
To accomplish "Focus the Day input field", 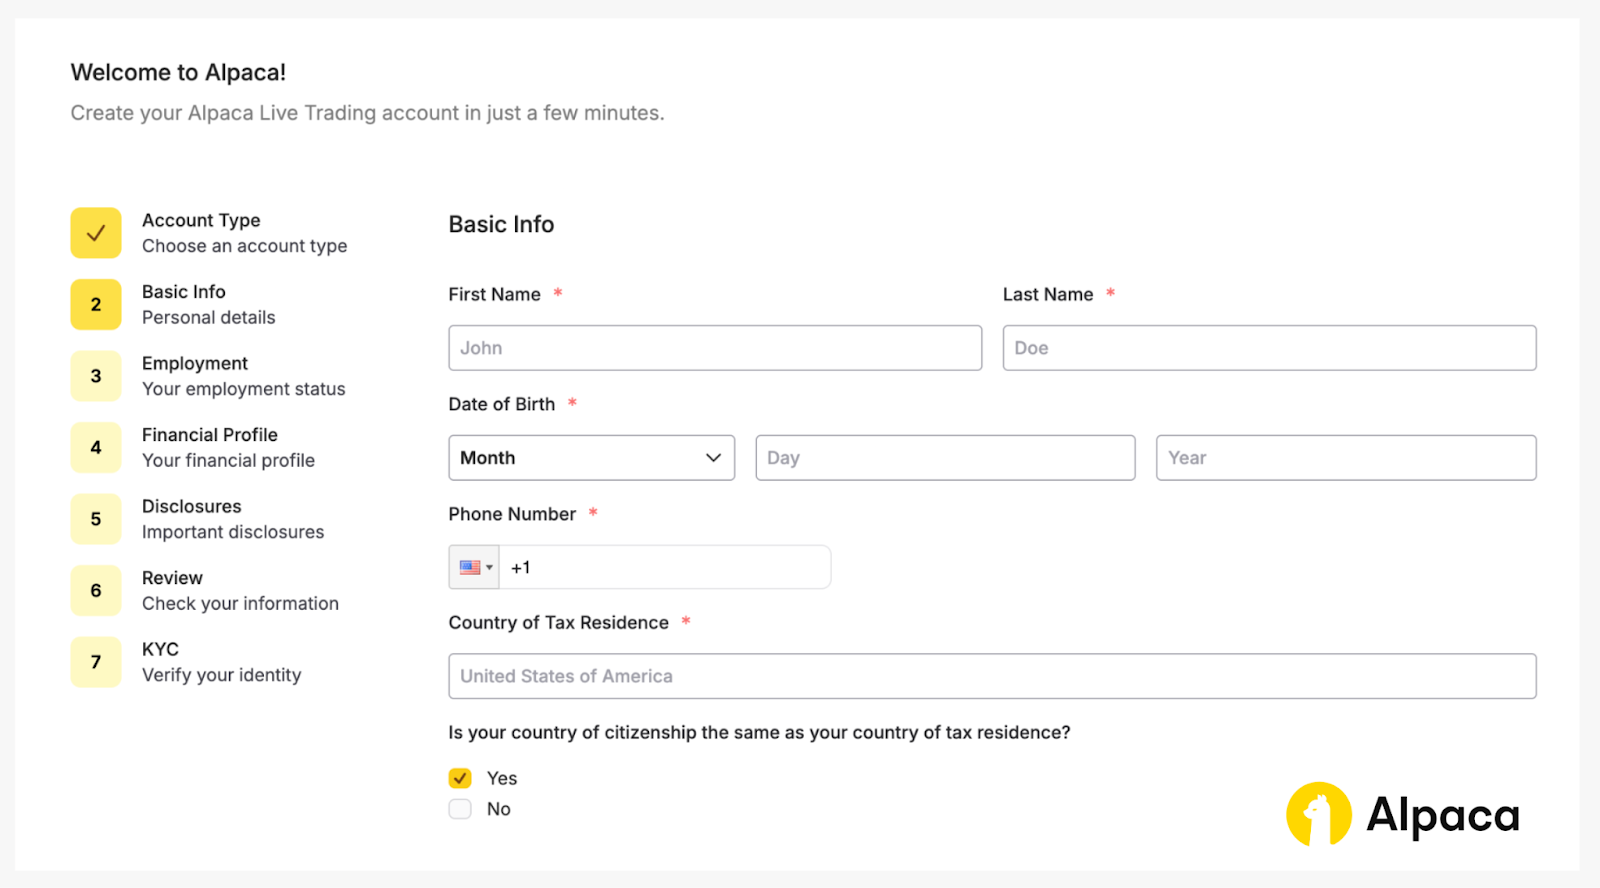I will [x=945, y=458].
